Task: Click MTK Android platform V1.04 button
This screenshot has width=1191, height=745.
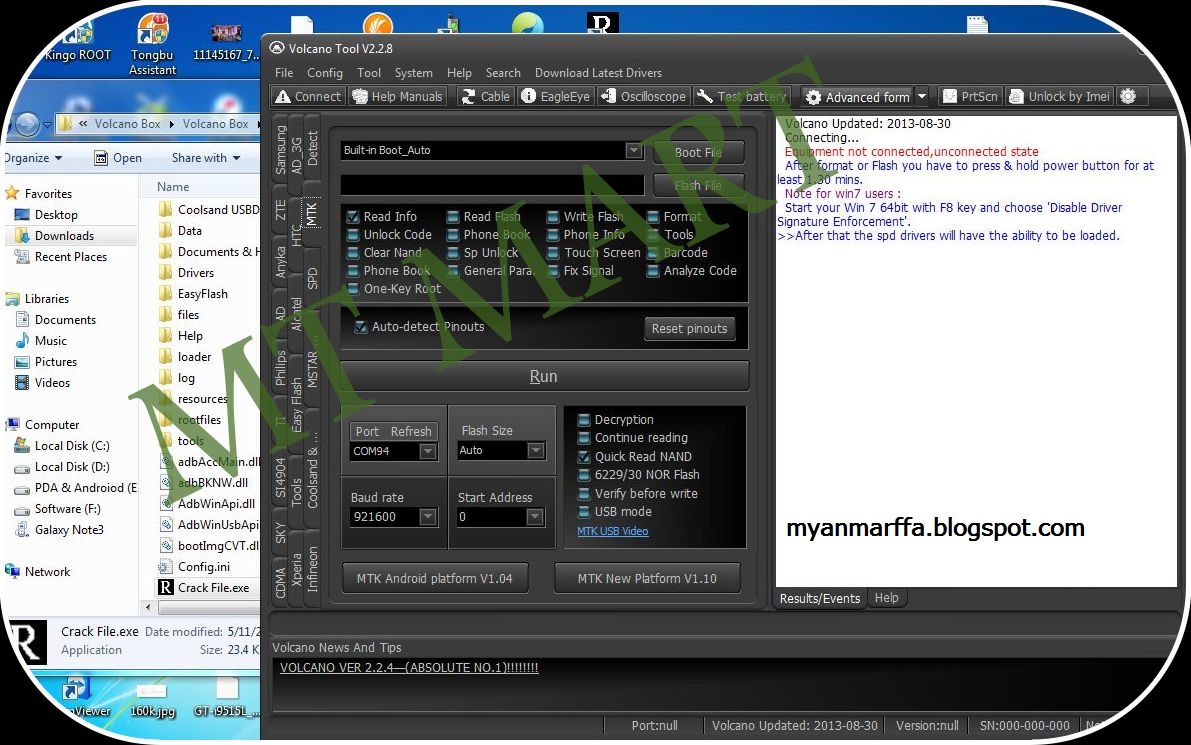Action: 434,578
